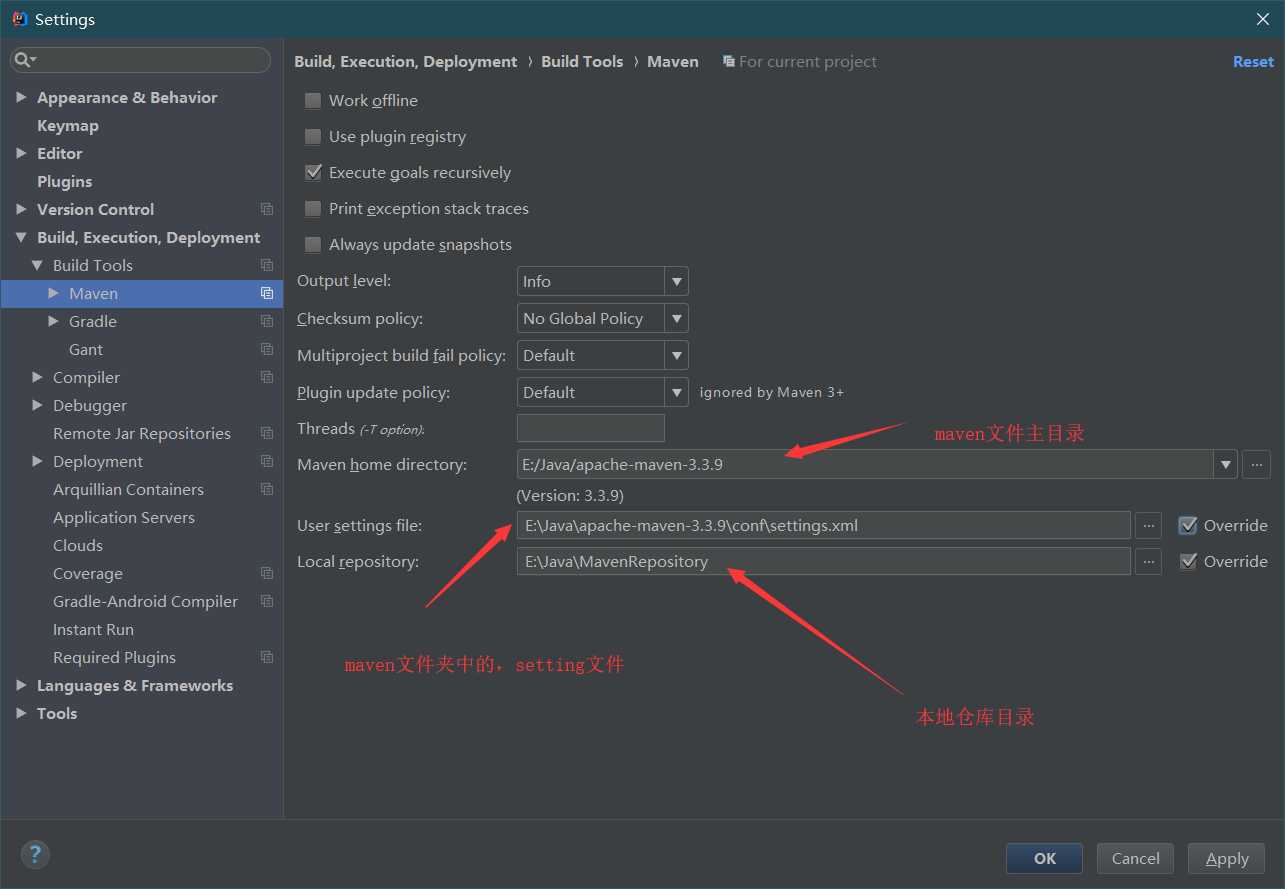
Task: Expand the Version Control tree node
Action: [21, 209]
